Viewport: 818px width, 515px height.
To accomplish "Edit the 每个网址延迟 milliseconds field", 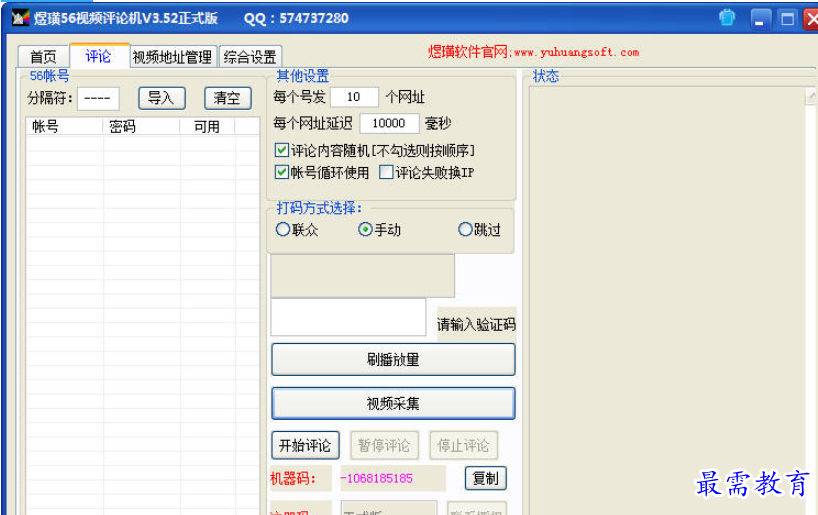I will point(389,123).
